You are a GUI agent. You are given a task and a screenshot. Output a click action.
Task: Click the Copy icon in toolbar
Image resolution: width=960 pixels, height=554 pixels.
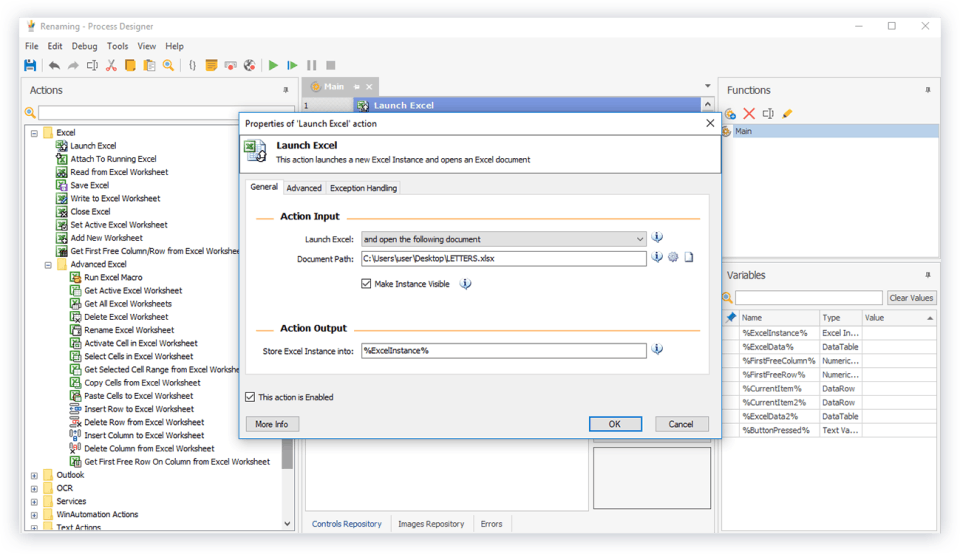click(130, 65)
